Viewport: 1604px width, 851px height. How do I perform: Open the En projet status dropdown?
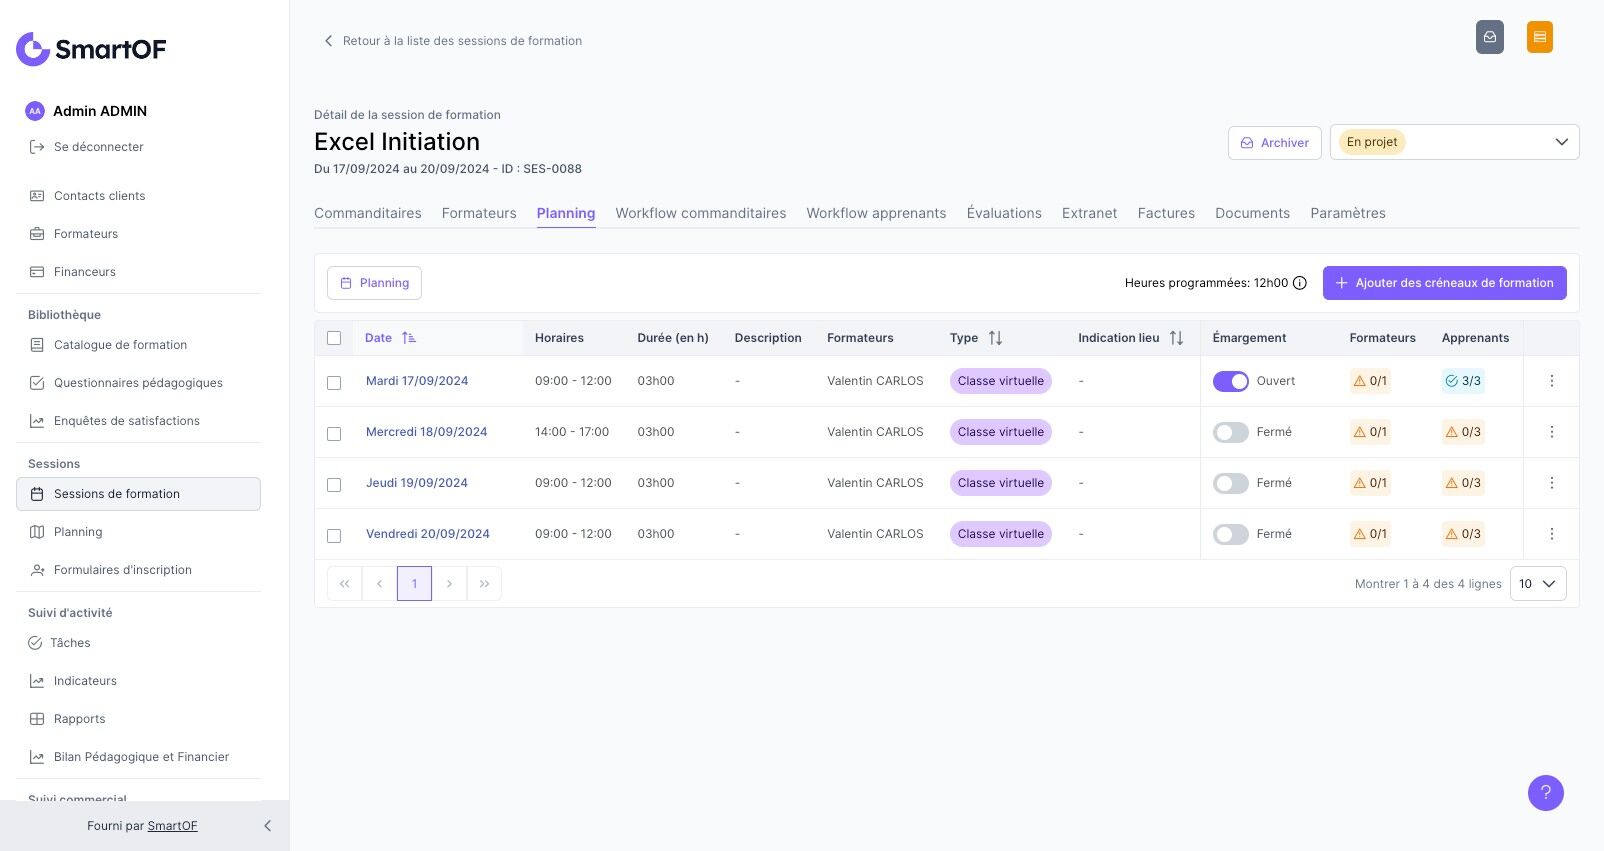point(1454,142)
